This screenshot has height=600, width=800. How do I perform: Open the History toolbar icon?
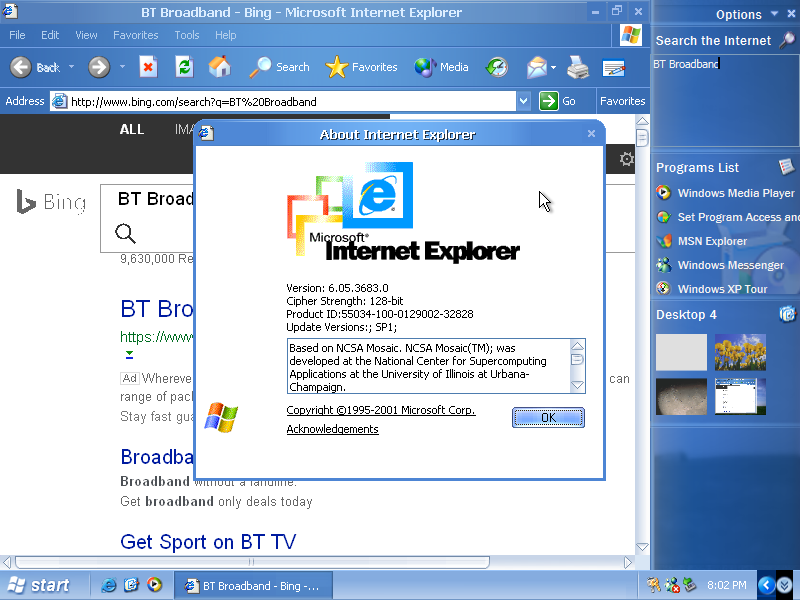coord(497,67)
